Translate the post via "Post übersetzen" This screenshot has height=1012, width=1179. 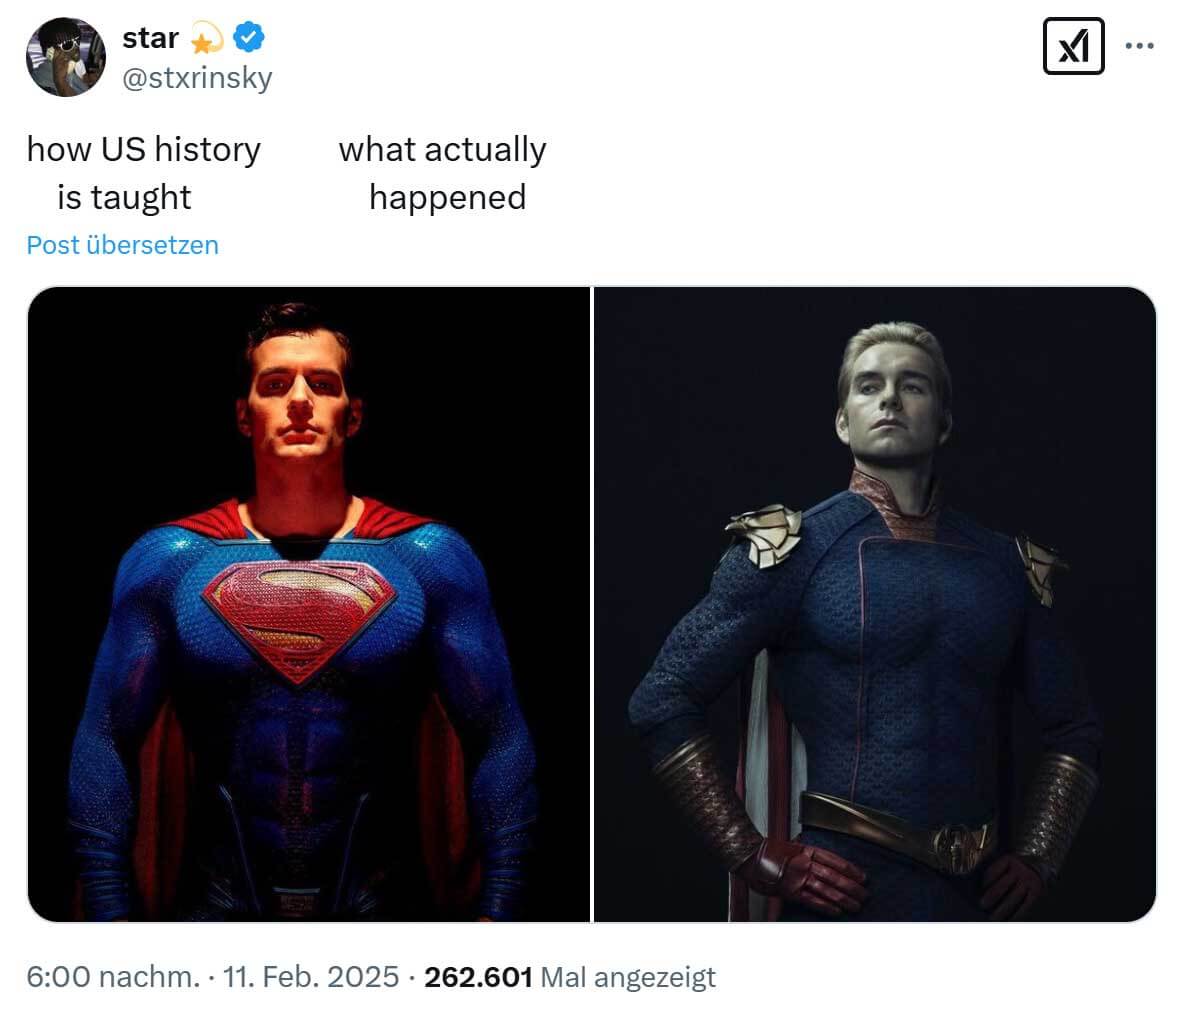pyautogui.click(x=123, y=245)
